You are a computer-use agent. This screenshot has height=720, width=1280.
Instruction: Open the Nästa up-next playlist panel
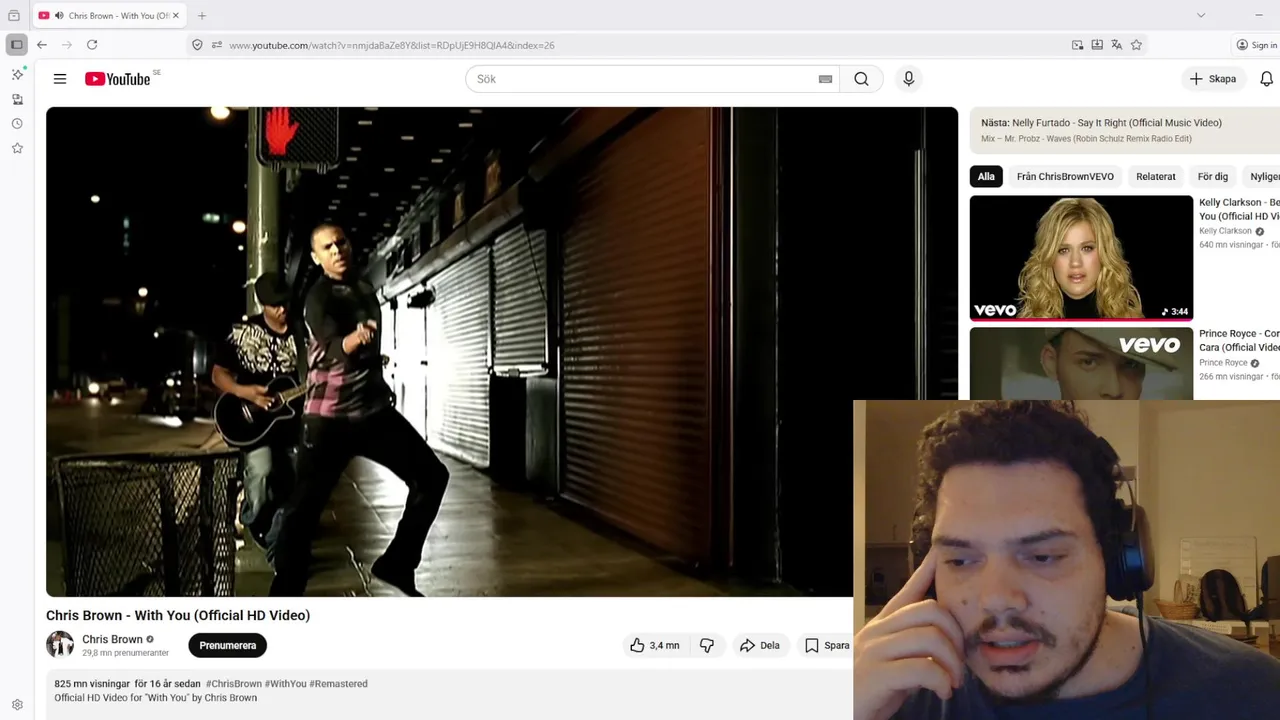1124,130
